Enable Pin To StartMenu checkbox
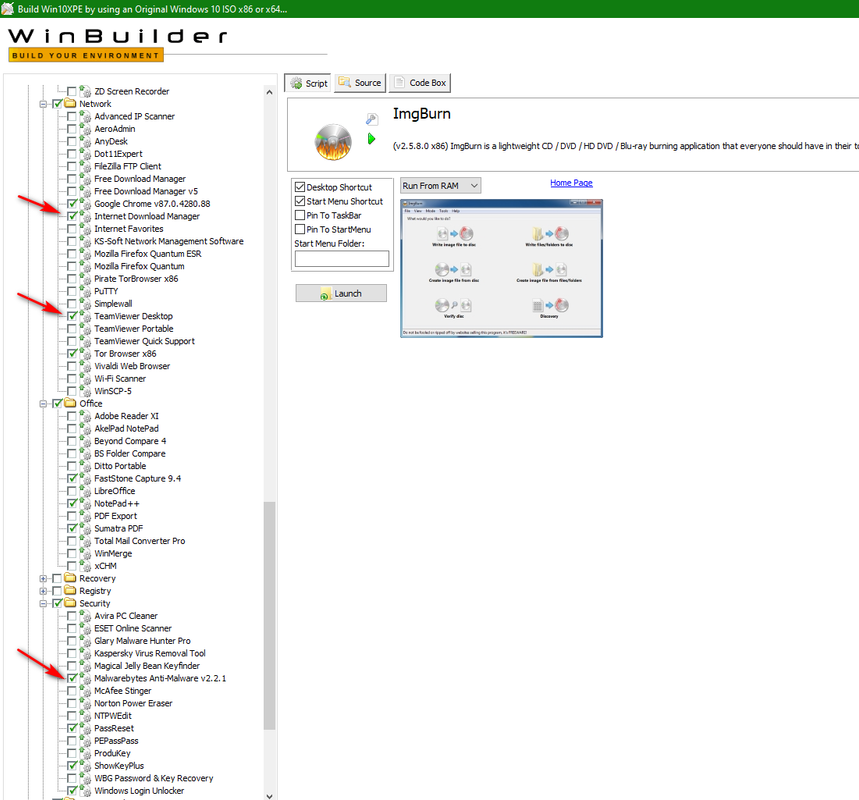859x800 pixels. 300,230
